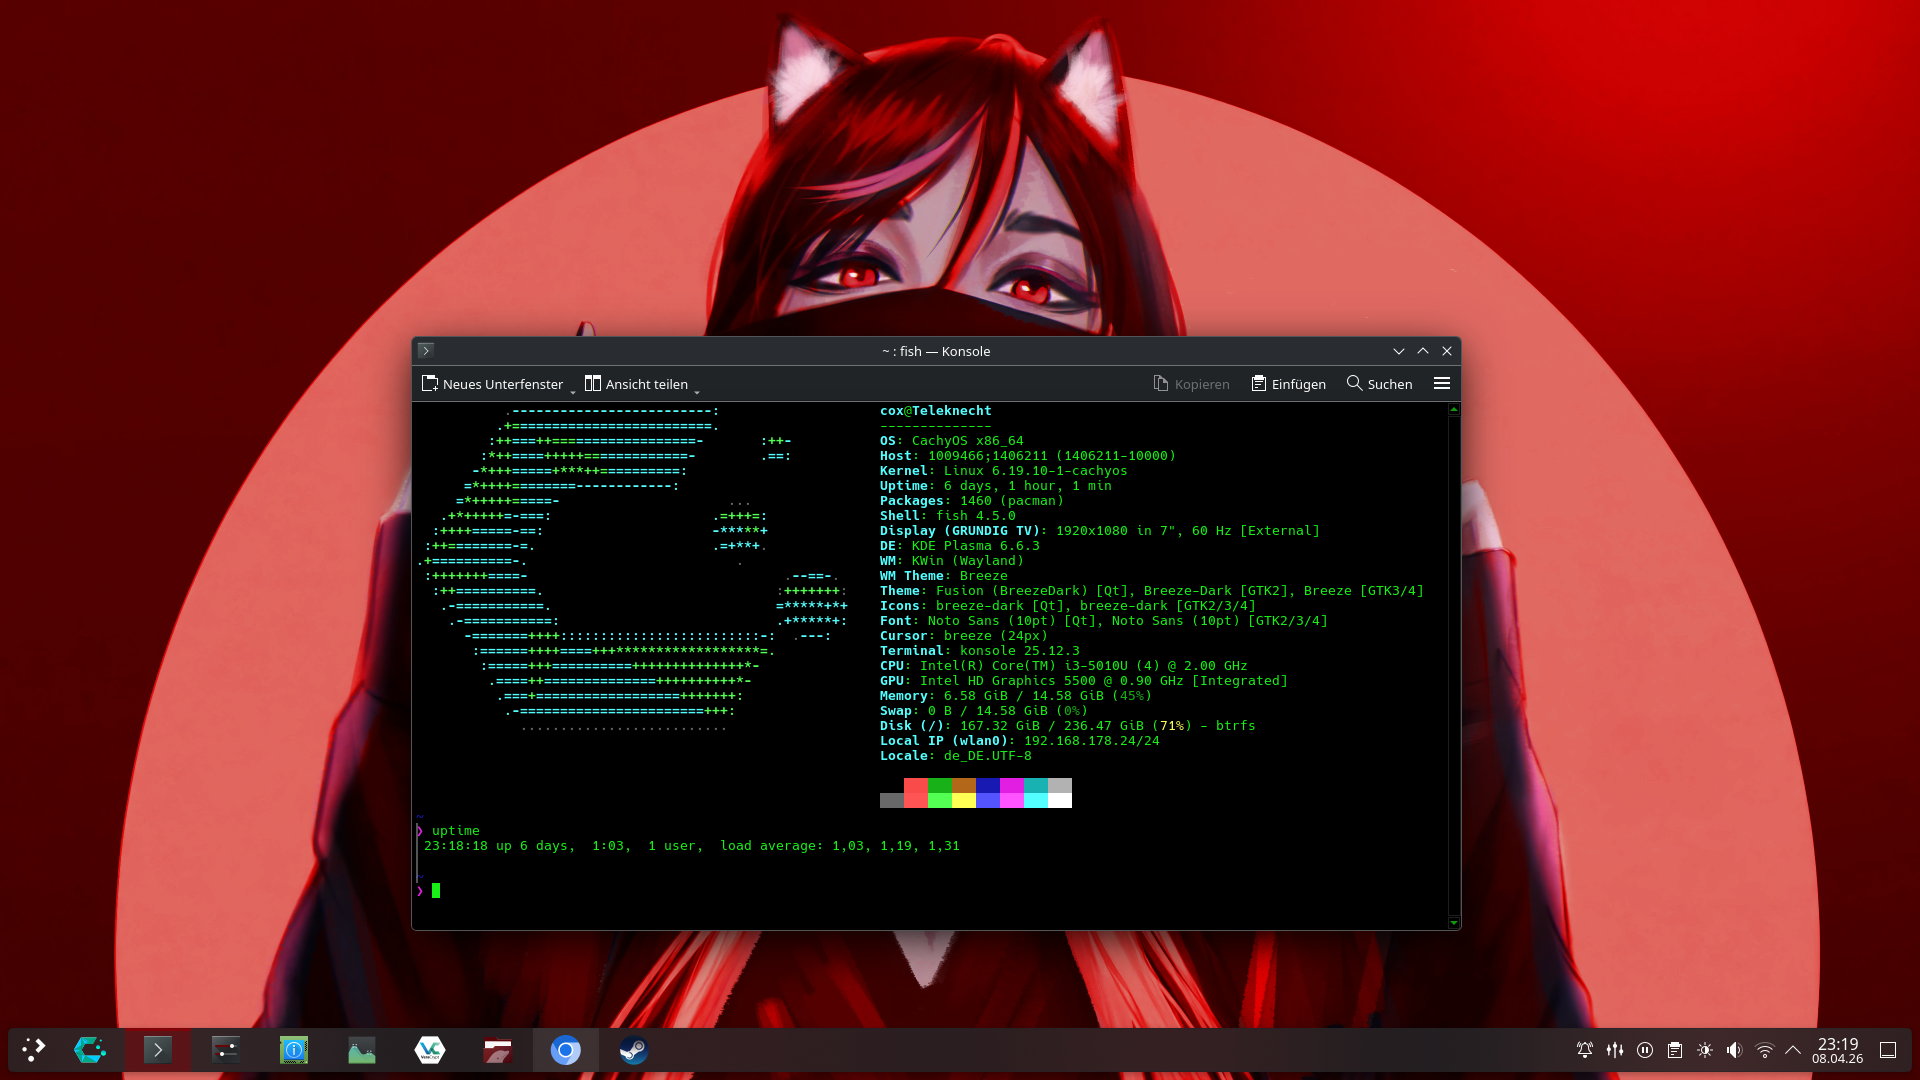Click the Uptime value "6 days, 1 hour, 1 min"
This screenshot has height=1080, width=1920.
click(x=1028, y=486)
